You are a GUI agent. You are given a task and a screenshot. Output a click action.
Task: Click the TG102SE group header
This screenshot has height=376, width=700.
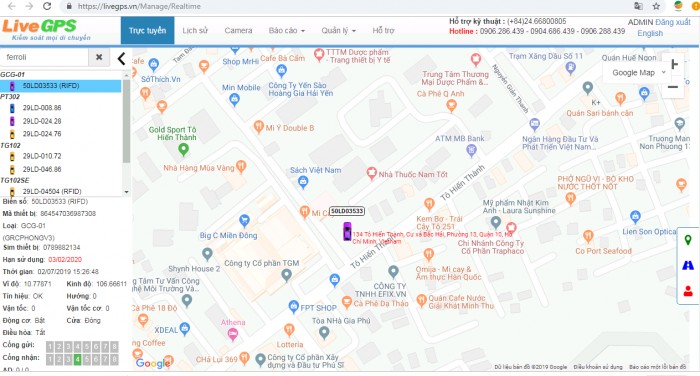coord(15,180)
